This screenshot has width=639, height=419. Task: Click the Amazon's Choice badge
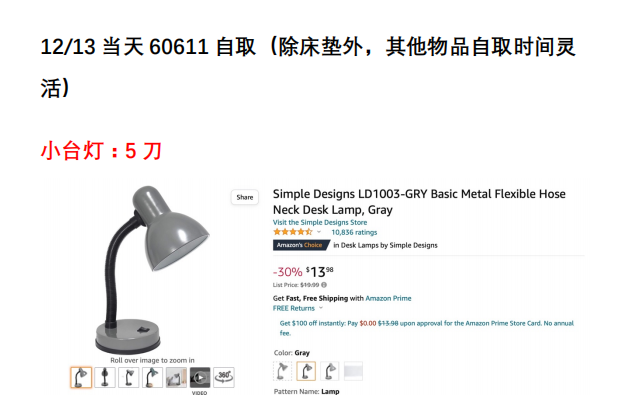tap(300, 245)
